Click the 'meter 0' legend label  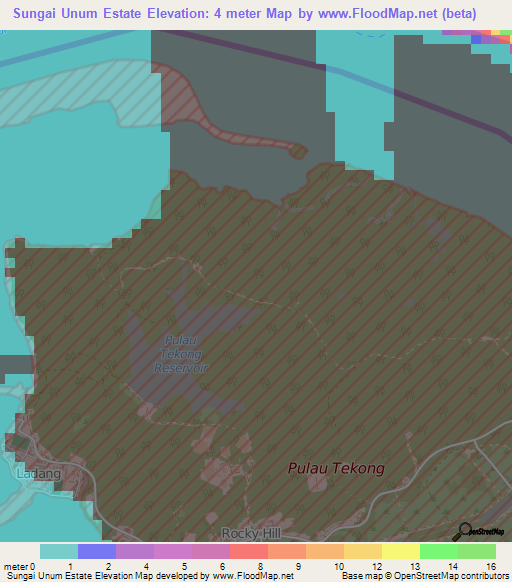(20, 566)
